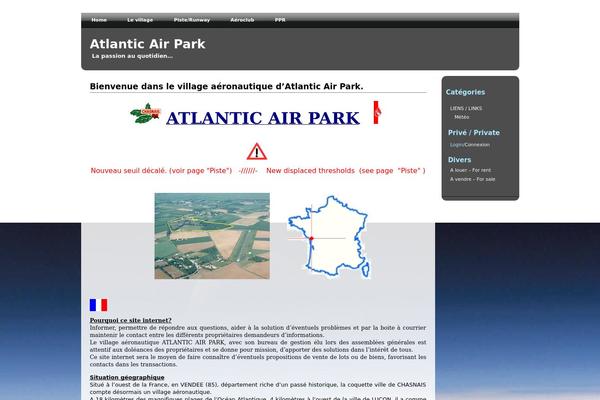Click 'Nouveau seuil décalé' red notice

161,171
